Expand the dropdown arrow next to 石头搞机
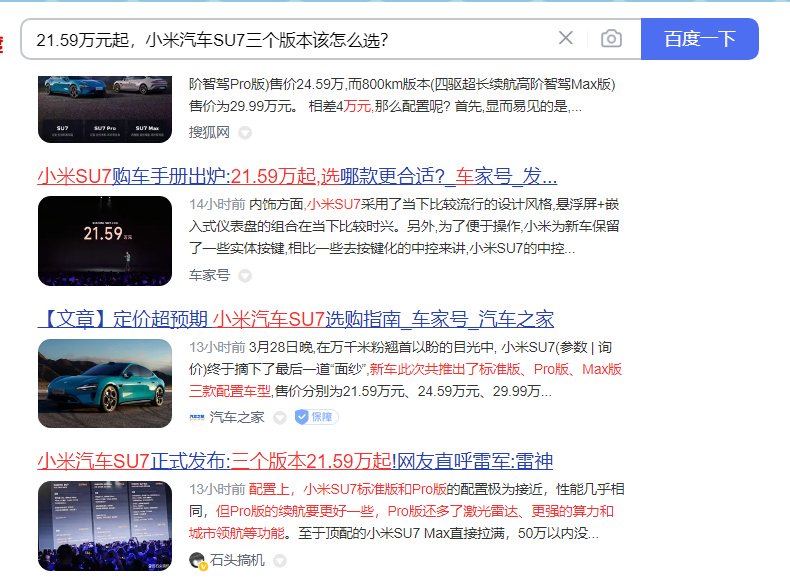The width and height of the screenshot is (790, 581). click(280, 560)
